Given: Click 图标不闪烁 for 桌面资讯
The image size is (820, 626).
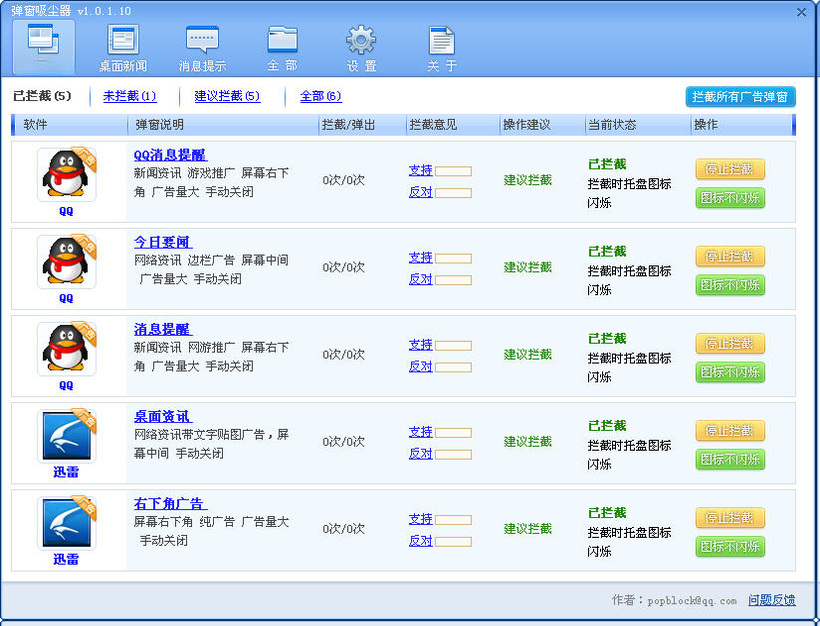Looking at the screenshot, I should tap(730, 460).
